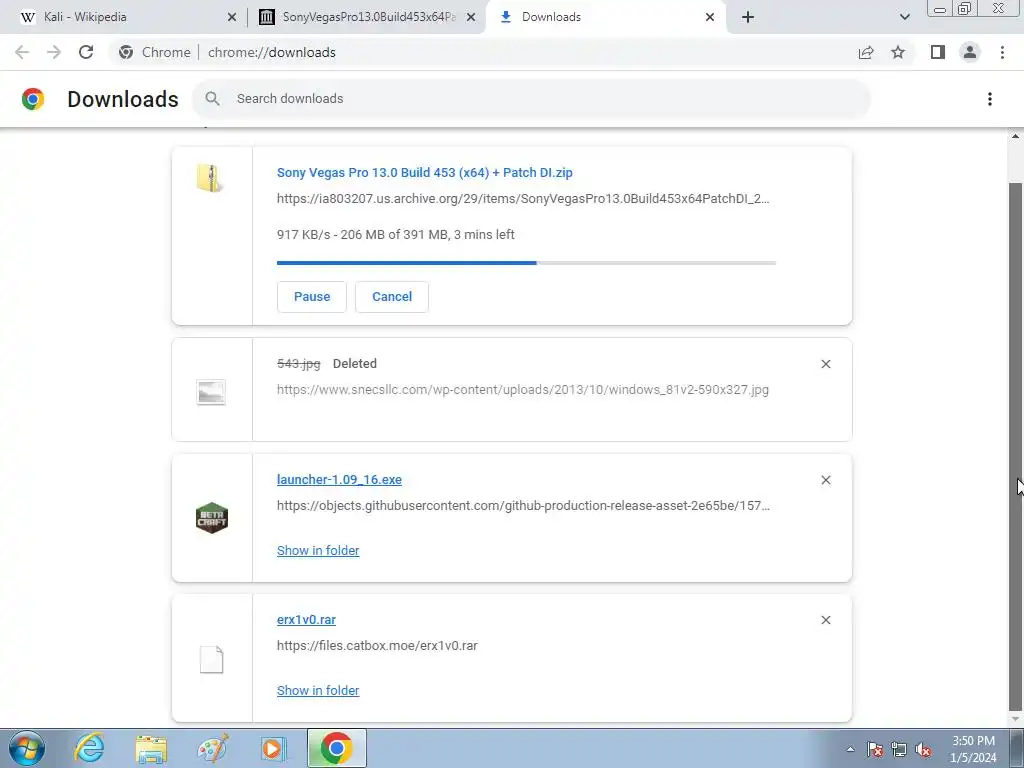Show hidden system tray icons
The image size is (1024, 768).
coord(850,749)
